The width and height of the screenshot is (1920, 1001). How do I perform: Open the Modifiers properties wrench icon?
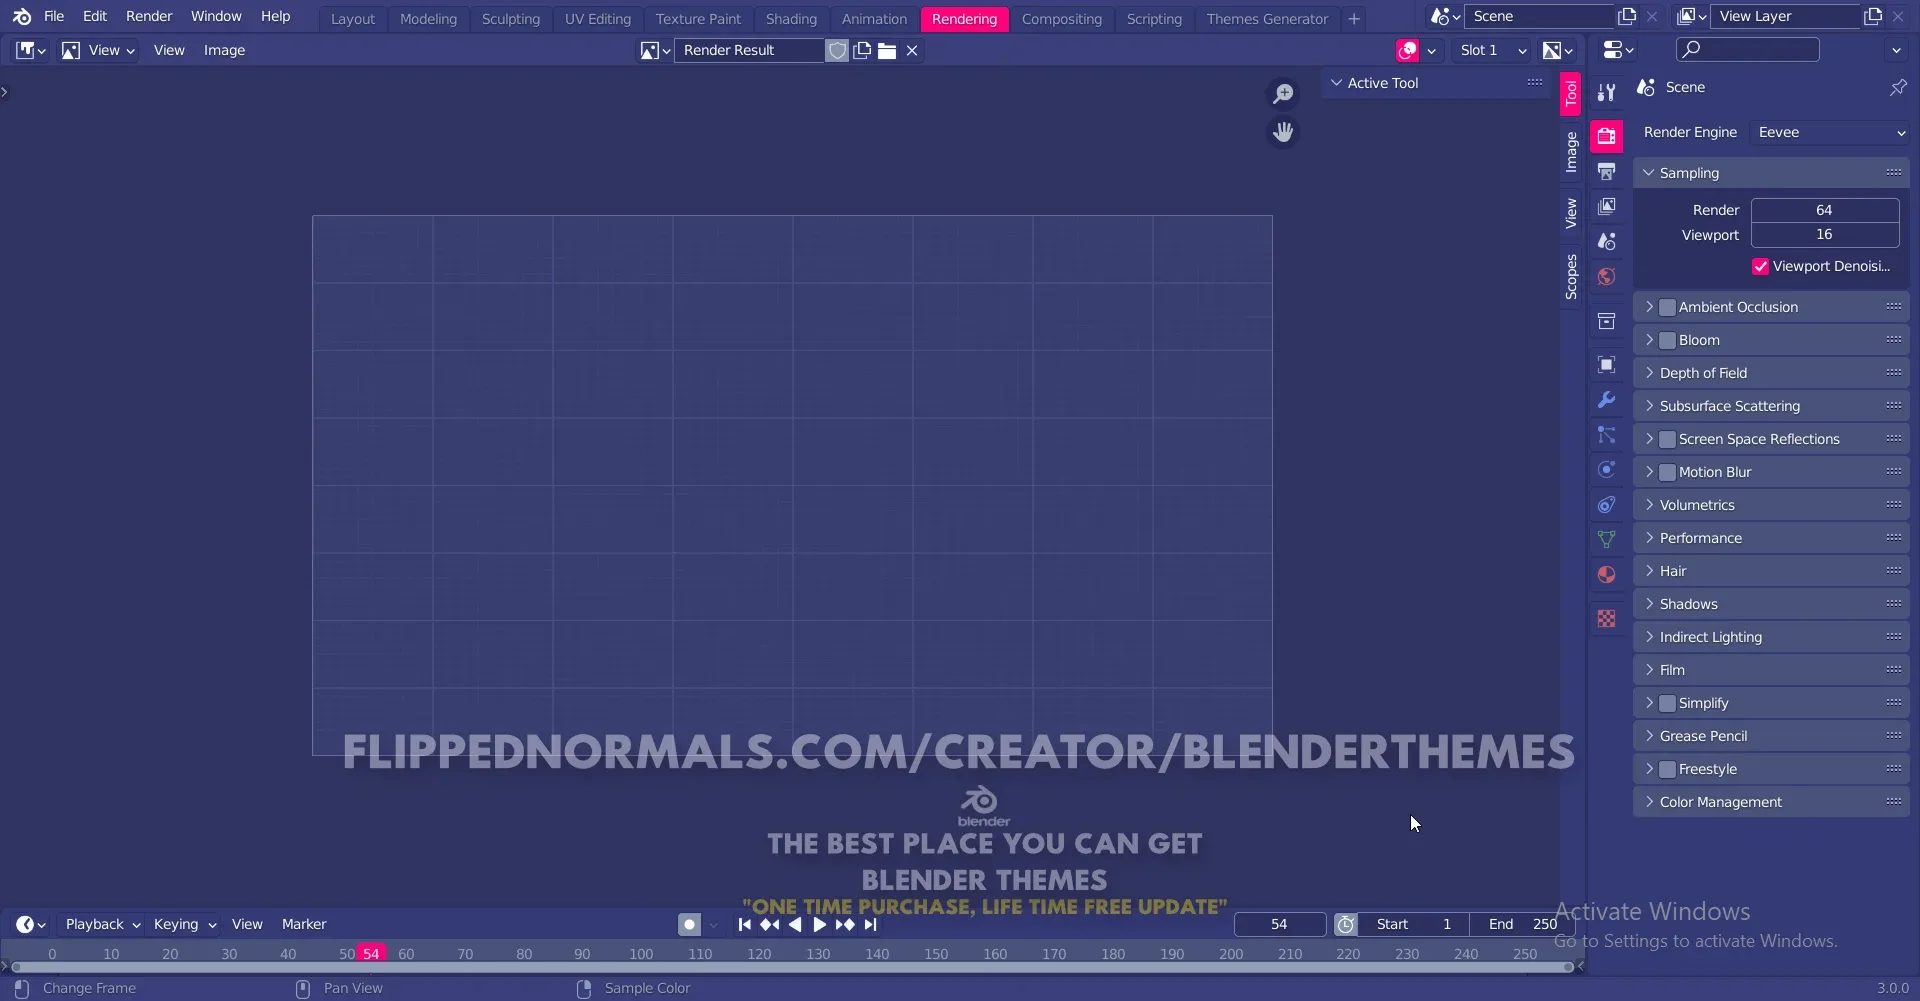[1606, 399]
